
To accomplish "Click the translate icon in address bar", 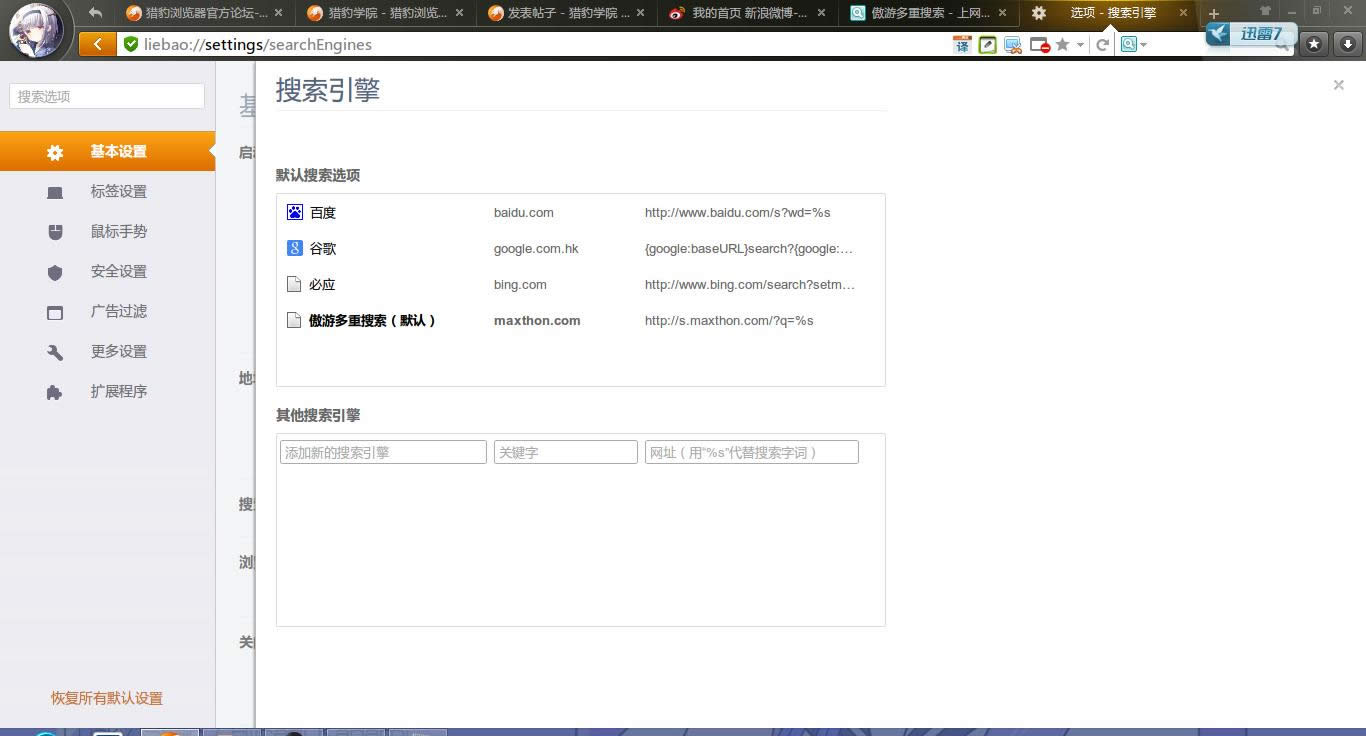I will (x=962, y=45).
